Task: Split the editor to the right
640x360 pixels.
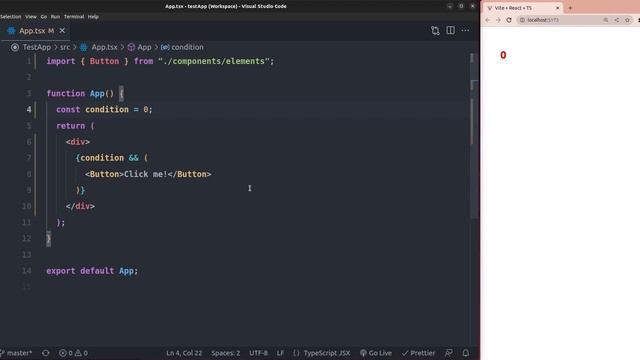Action: tap(450, 31)
